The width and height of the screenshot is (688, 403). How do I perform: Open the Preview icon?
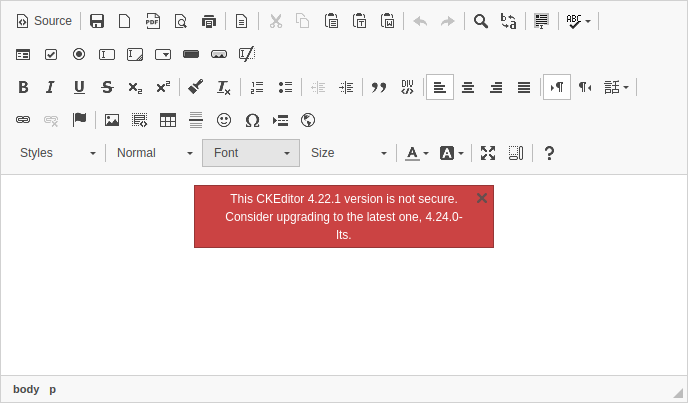(x=181, y=21)
